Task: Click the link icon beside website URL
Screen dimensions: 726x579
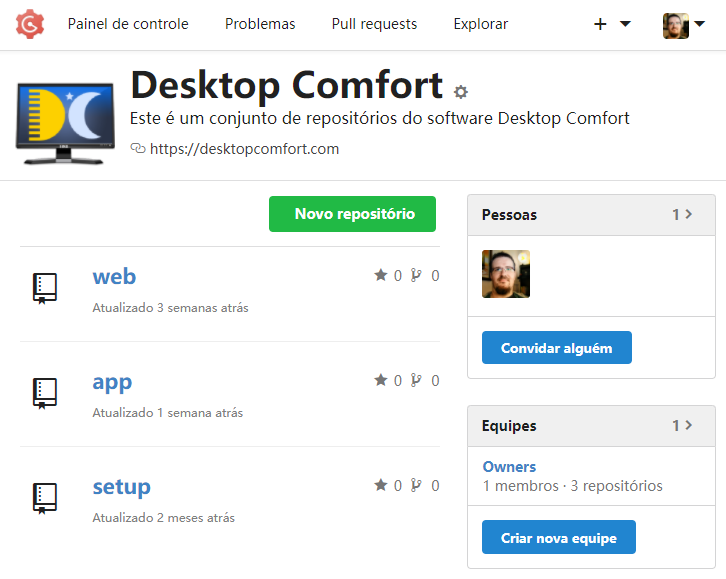Action: (x=138, y=148)
